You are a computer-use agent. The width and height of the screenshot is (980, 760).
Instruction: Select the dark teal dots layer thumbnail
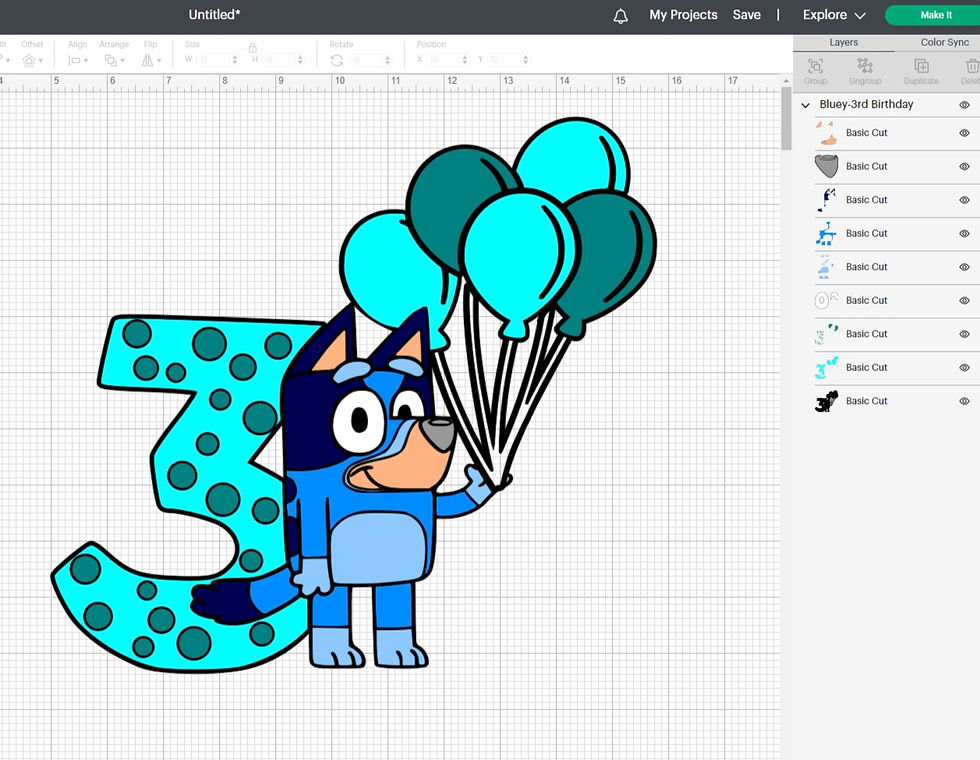pos(826,334)
